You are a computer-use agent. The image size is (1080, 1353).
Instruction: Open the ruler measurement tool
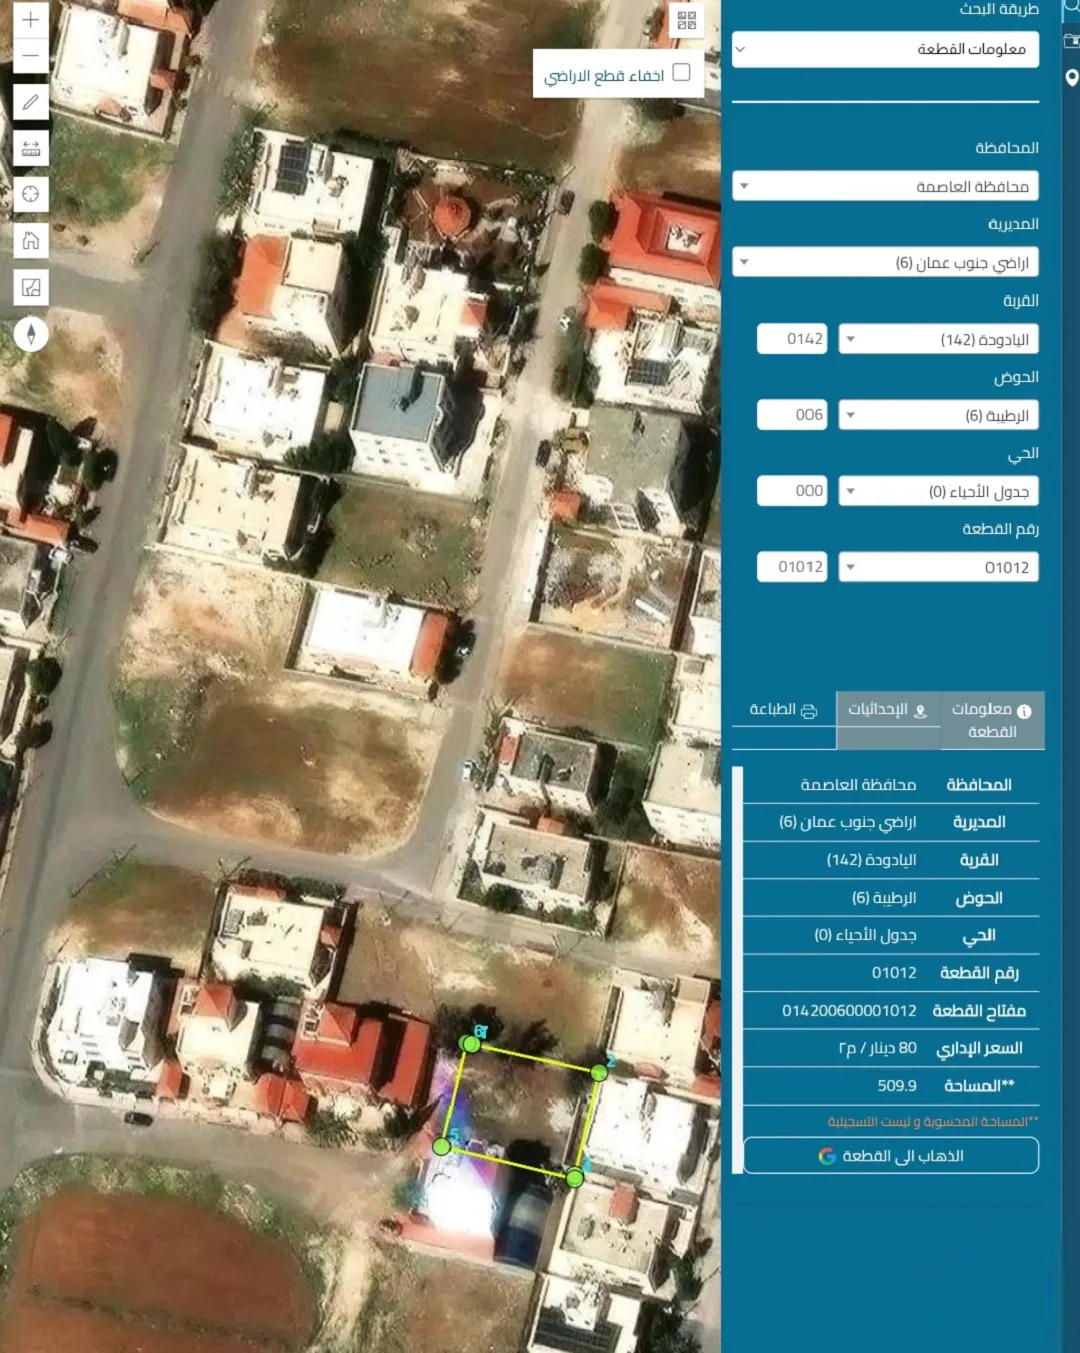pyautogui.click(x=31, y=148)
